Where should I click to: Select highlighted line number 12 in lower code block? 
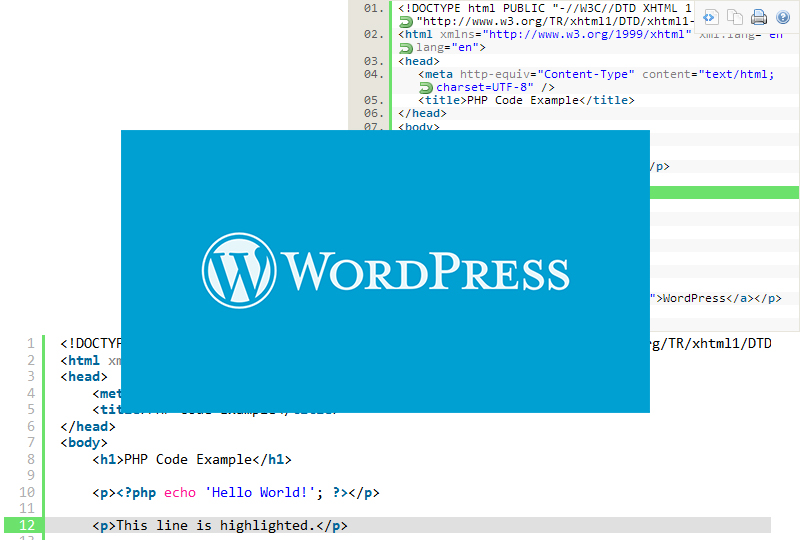point(27,525)
